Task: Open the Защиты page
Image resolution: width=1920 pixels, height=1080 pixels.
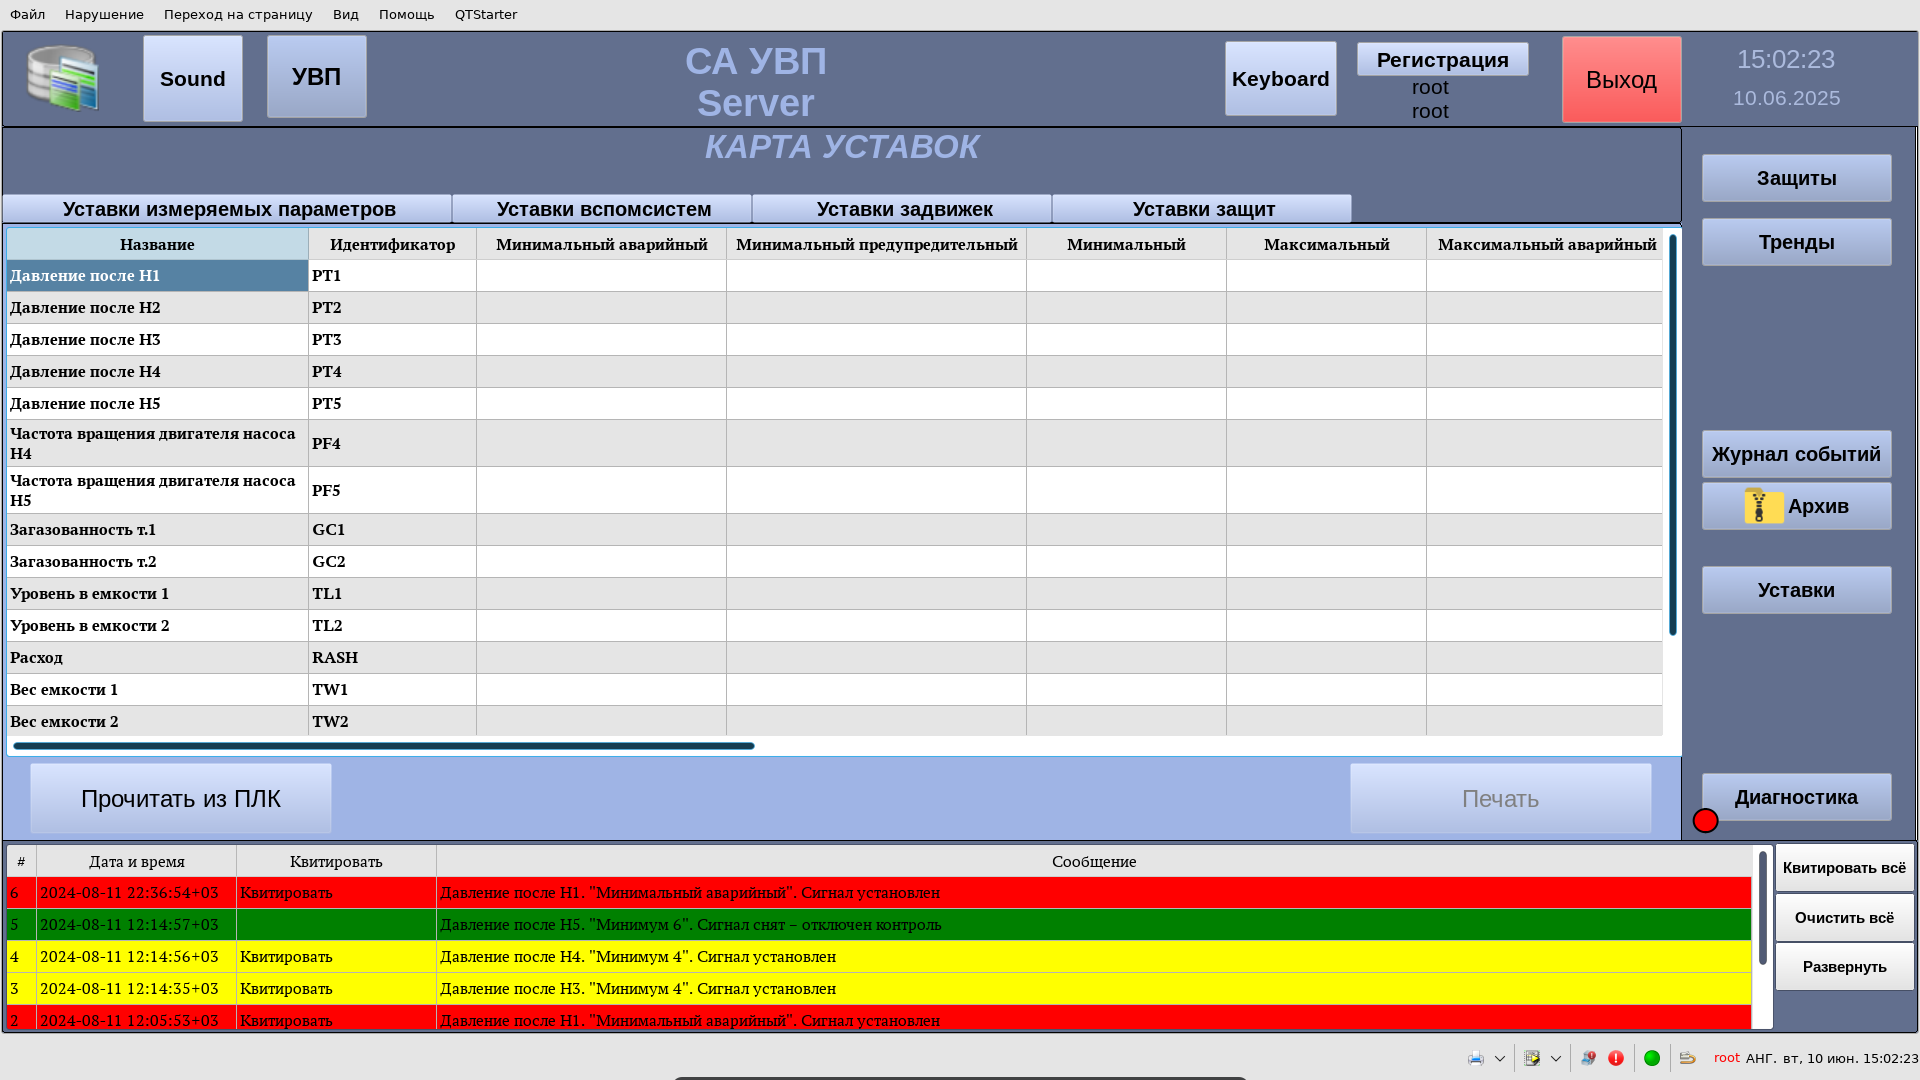Action: 1797,178
